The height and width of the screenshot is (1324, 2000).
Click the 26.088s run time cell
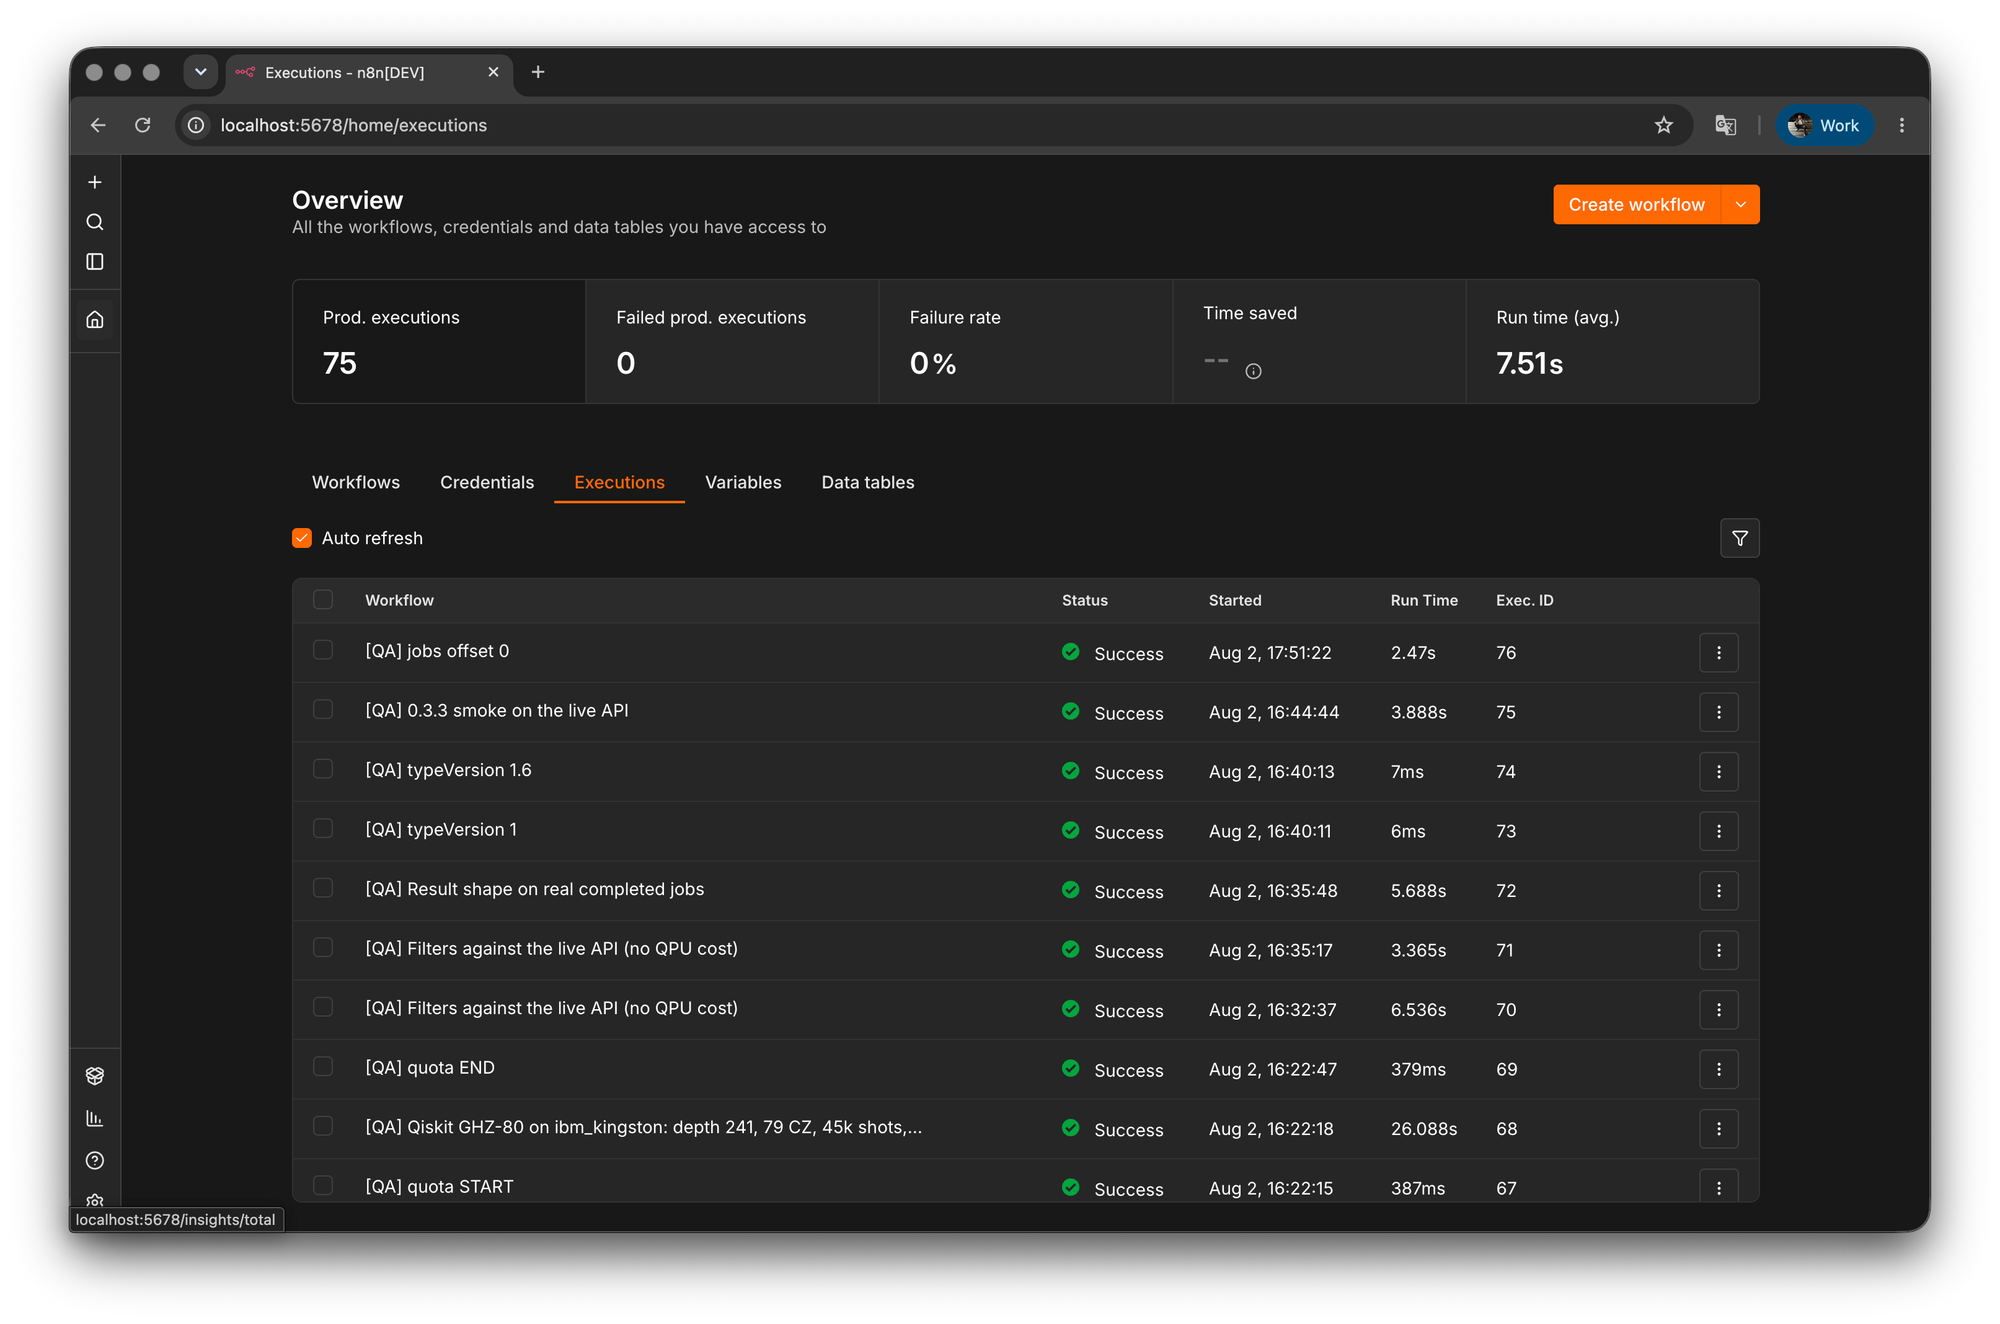click(x=1424, y=1129)
